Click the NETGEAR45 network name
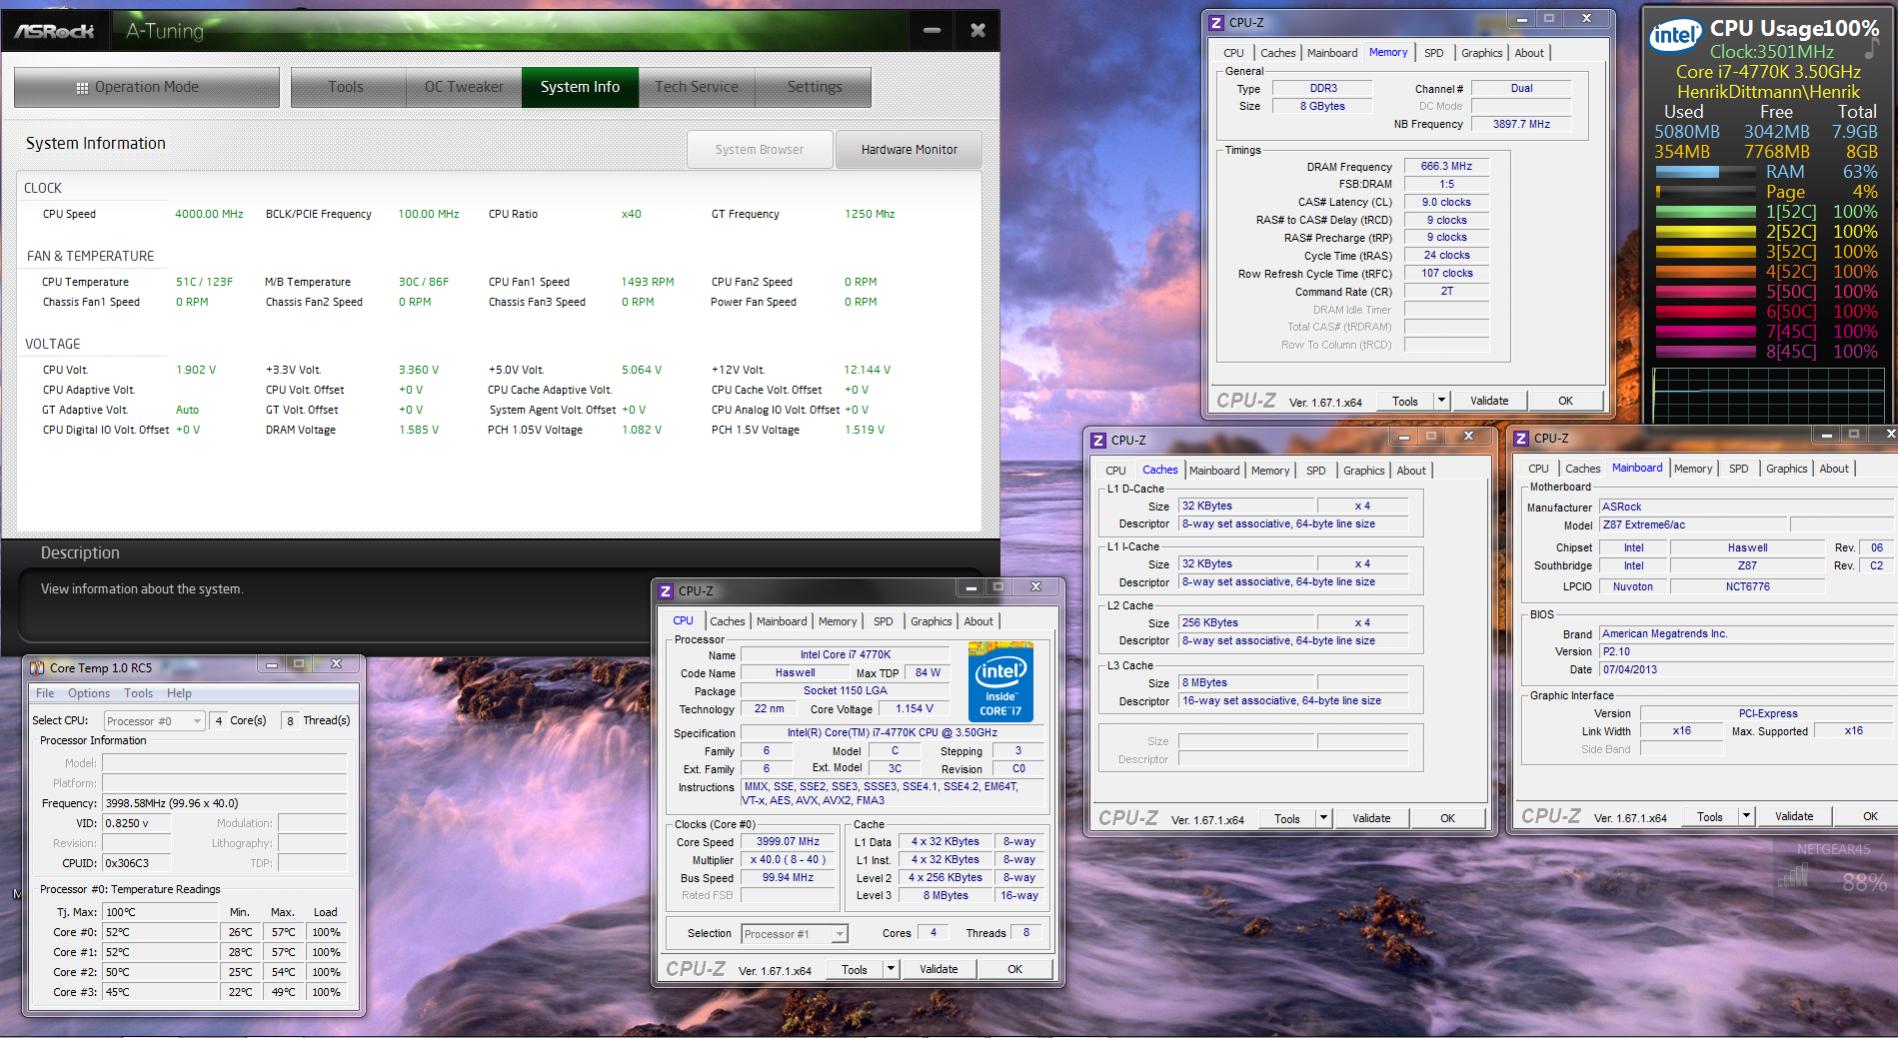Viewport: 1898px width, 1038px height. click(1833, 850)
